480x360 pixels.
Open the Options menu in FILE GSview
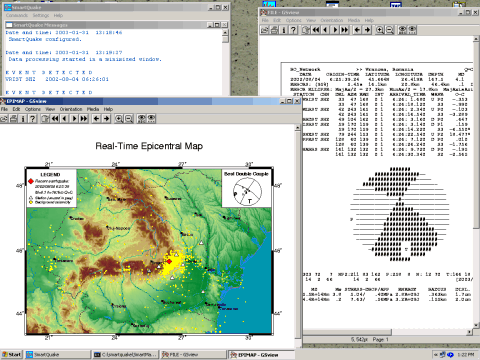coord(293,20)
